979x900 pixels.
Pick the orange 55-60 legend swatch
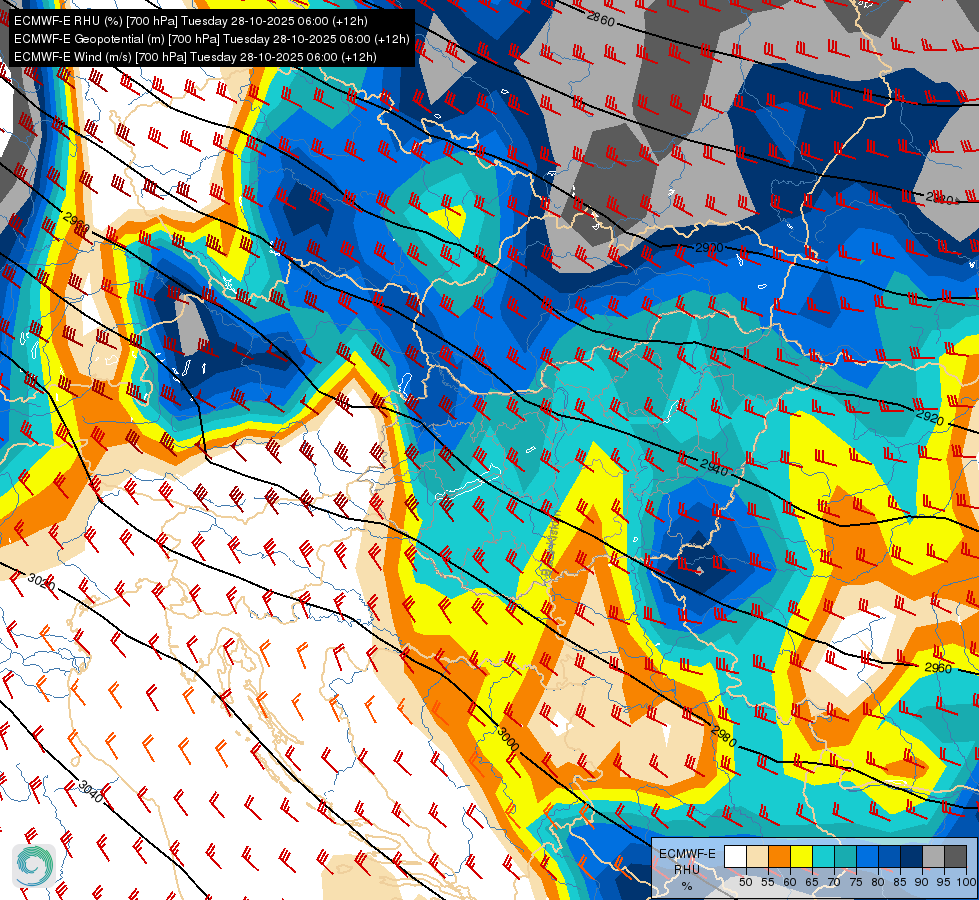pos(780,856)
